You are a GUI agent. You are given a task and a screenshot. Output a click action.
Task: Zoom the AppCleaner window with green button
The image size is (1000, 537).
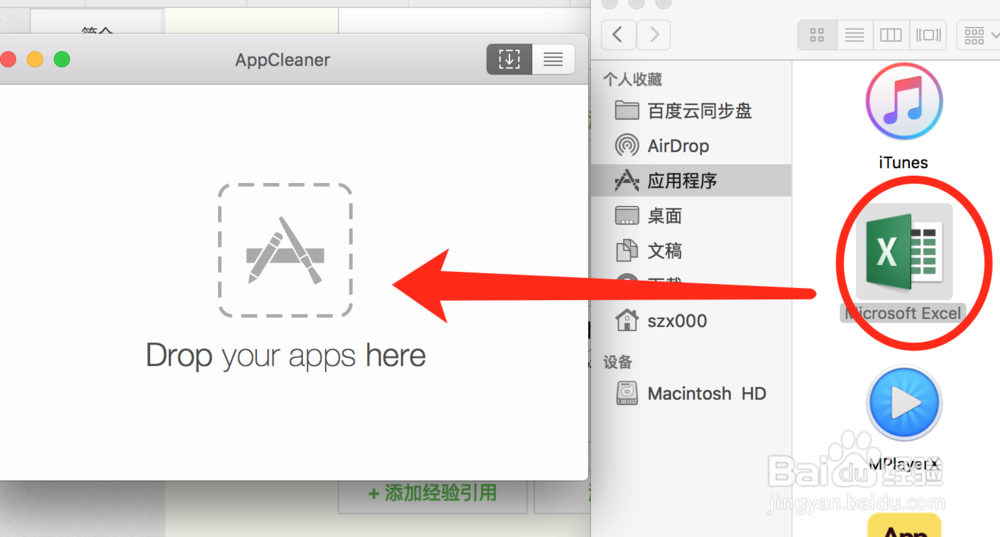pyautogui.click(x=62, y=59)
